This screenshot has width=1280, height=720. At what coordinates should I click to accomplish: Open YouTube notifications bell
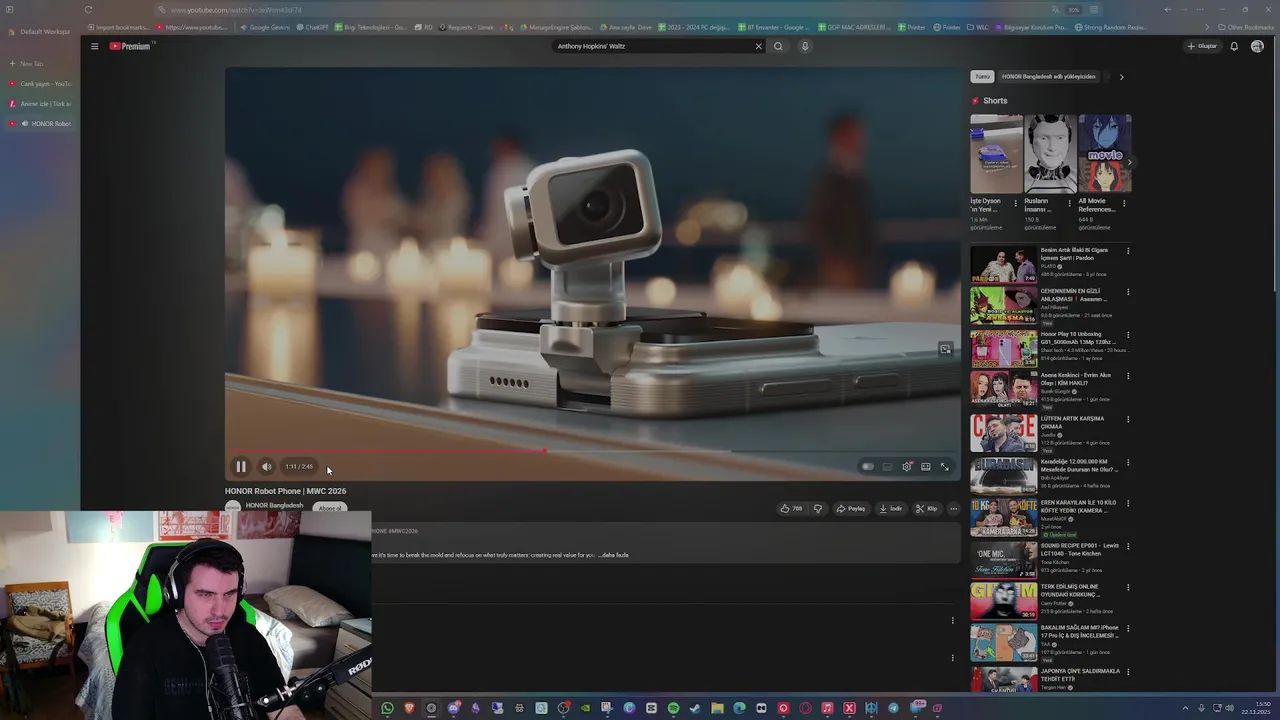pos(1234,46)
